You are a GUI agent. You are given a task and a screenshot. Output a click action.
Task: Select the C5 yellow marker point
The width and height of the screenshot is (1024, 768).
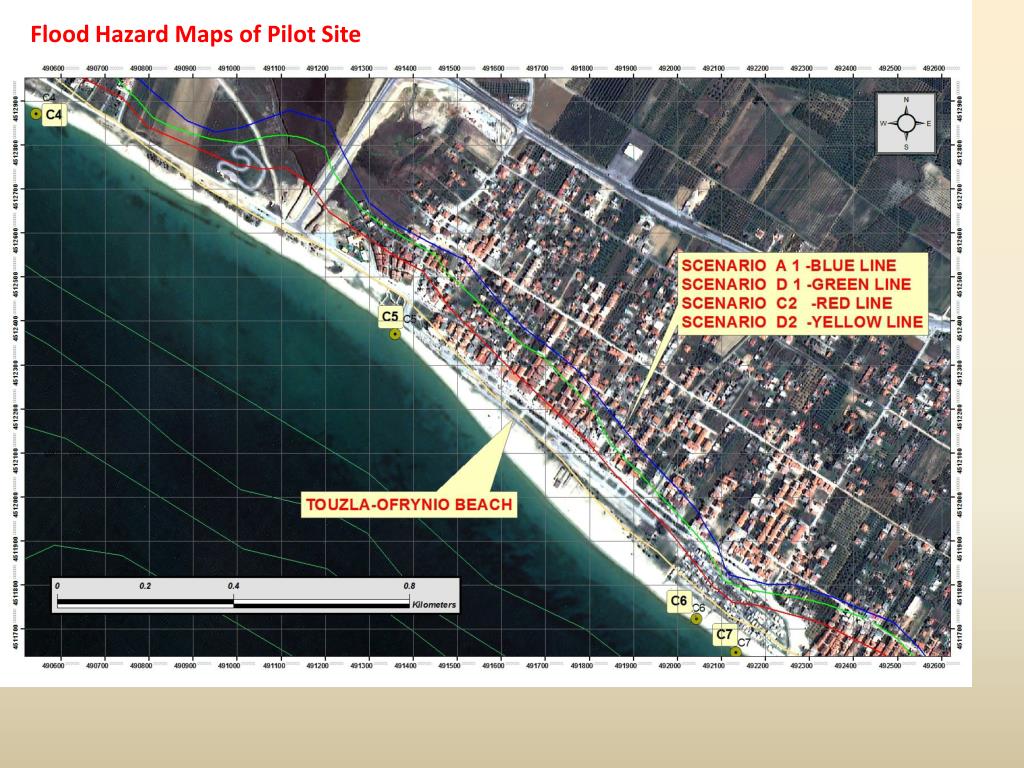(394, 334)
